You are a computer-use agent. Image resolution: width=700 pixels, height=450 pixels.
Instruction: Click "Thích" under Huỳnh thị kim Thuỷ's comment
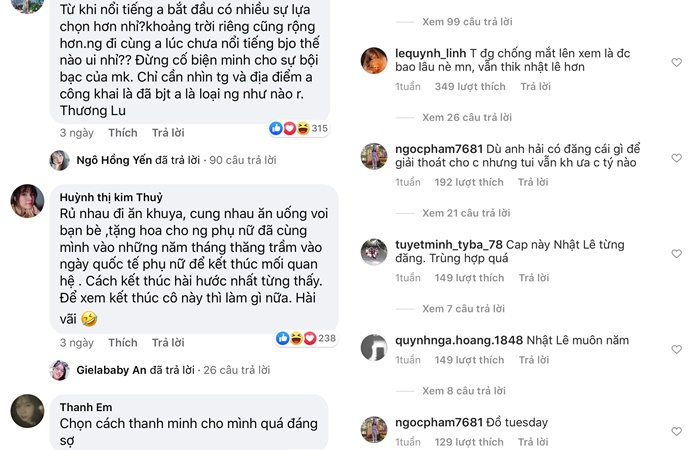[123, 342]
